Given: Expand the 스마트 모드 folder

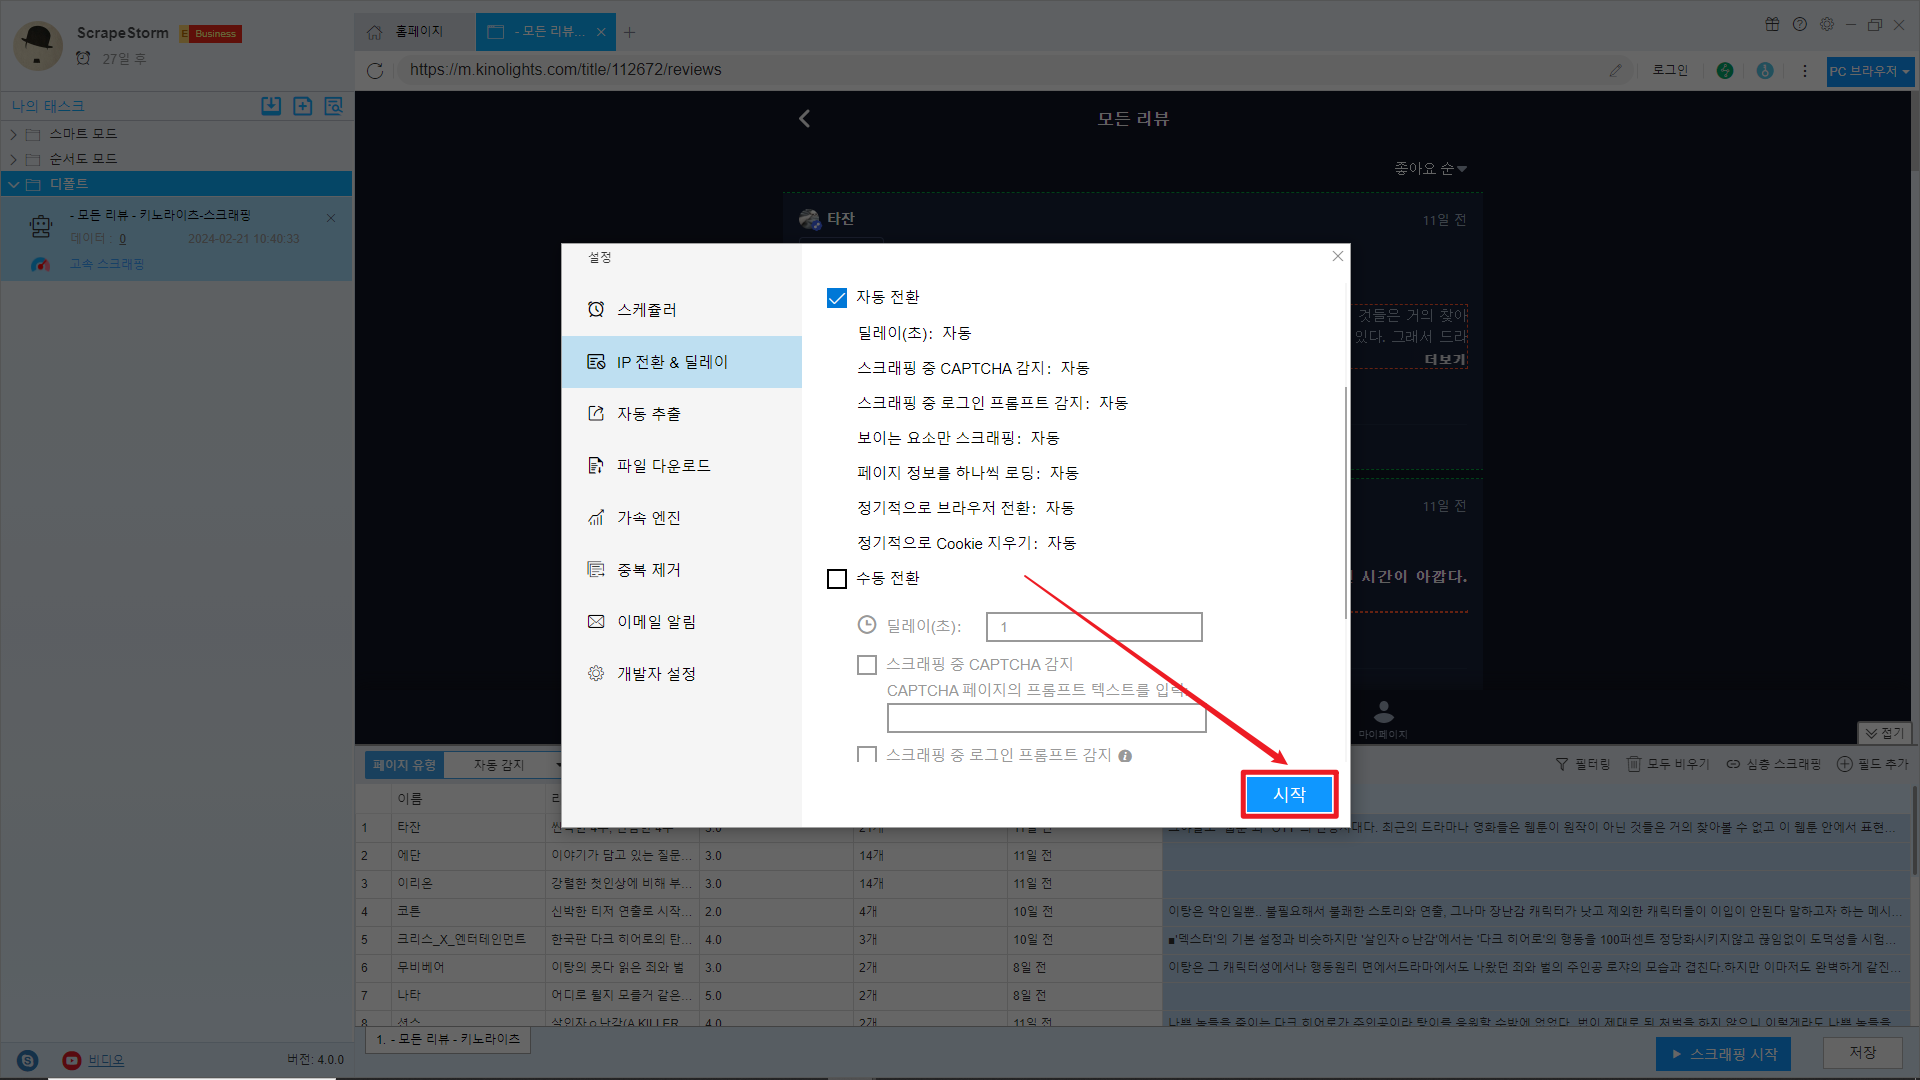Looking at the screenshot, I should coord(14,134).
